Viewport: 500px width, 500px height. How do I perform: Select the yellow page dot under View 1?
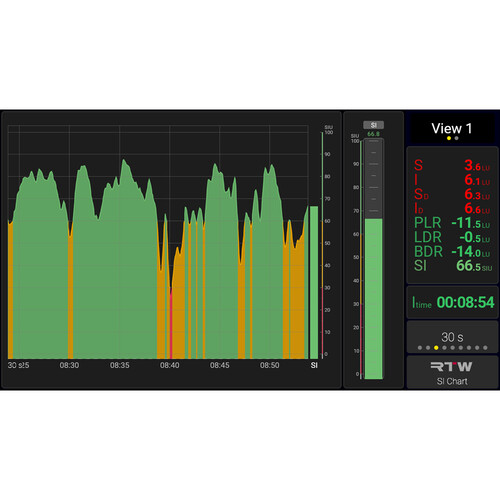click(x=449, y=138)
